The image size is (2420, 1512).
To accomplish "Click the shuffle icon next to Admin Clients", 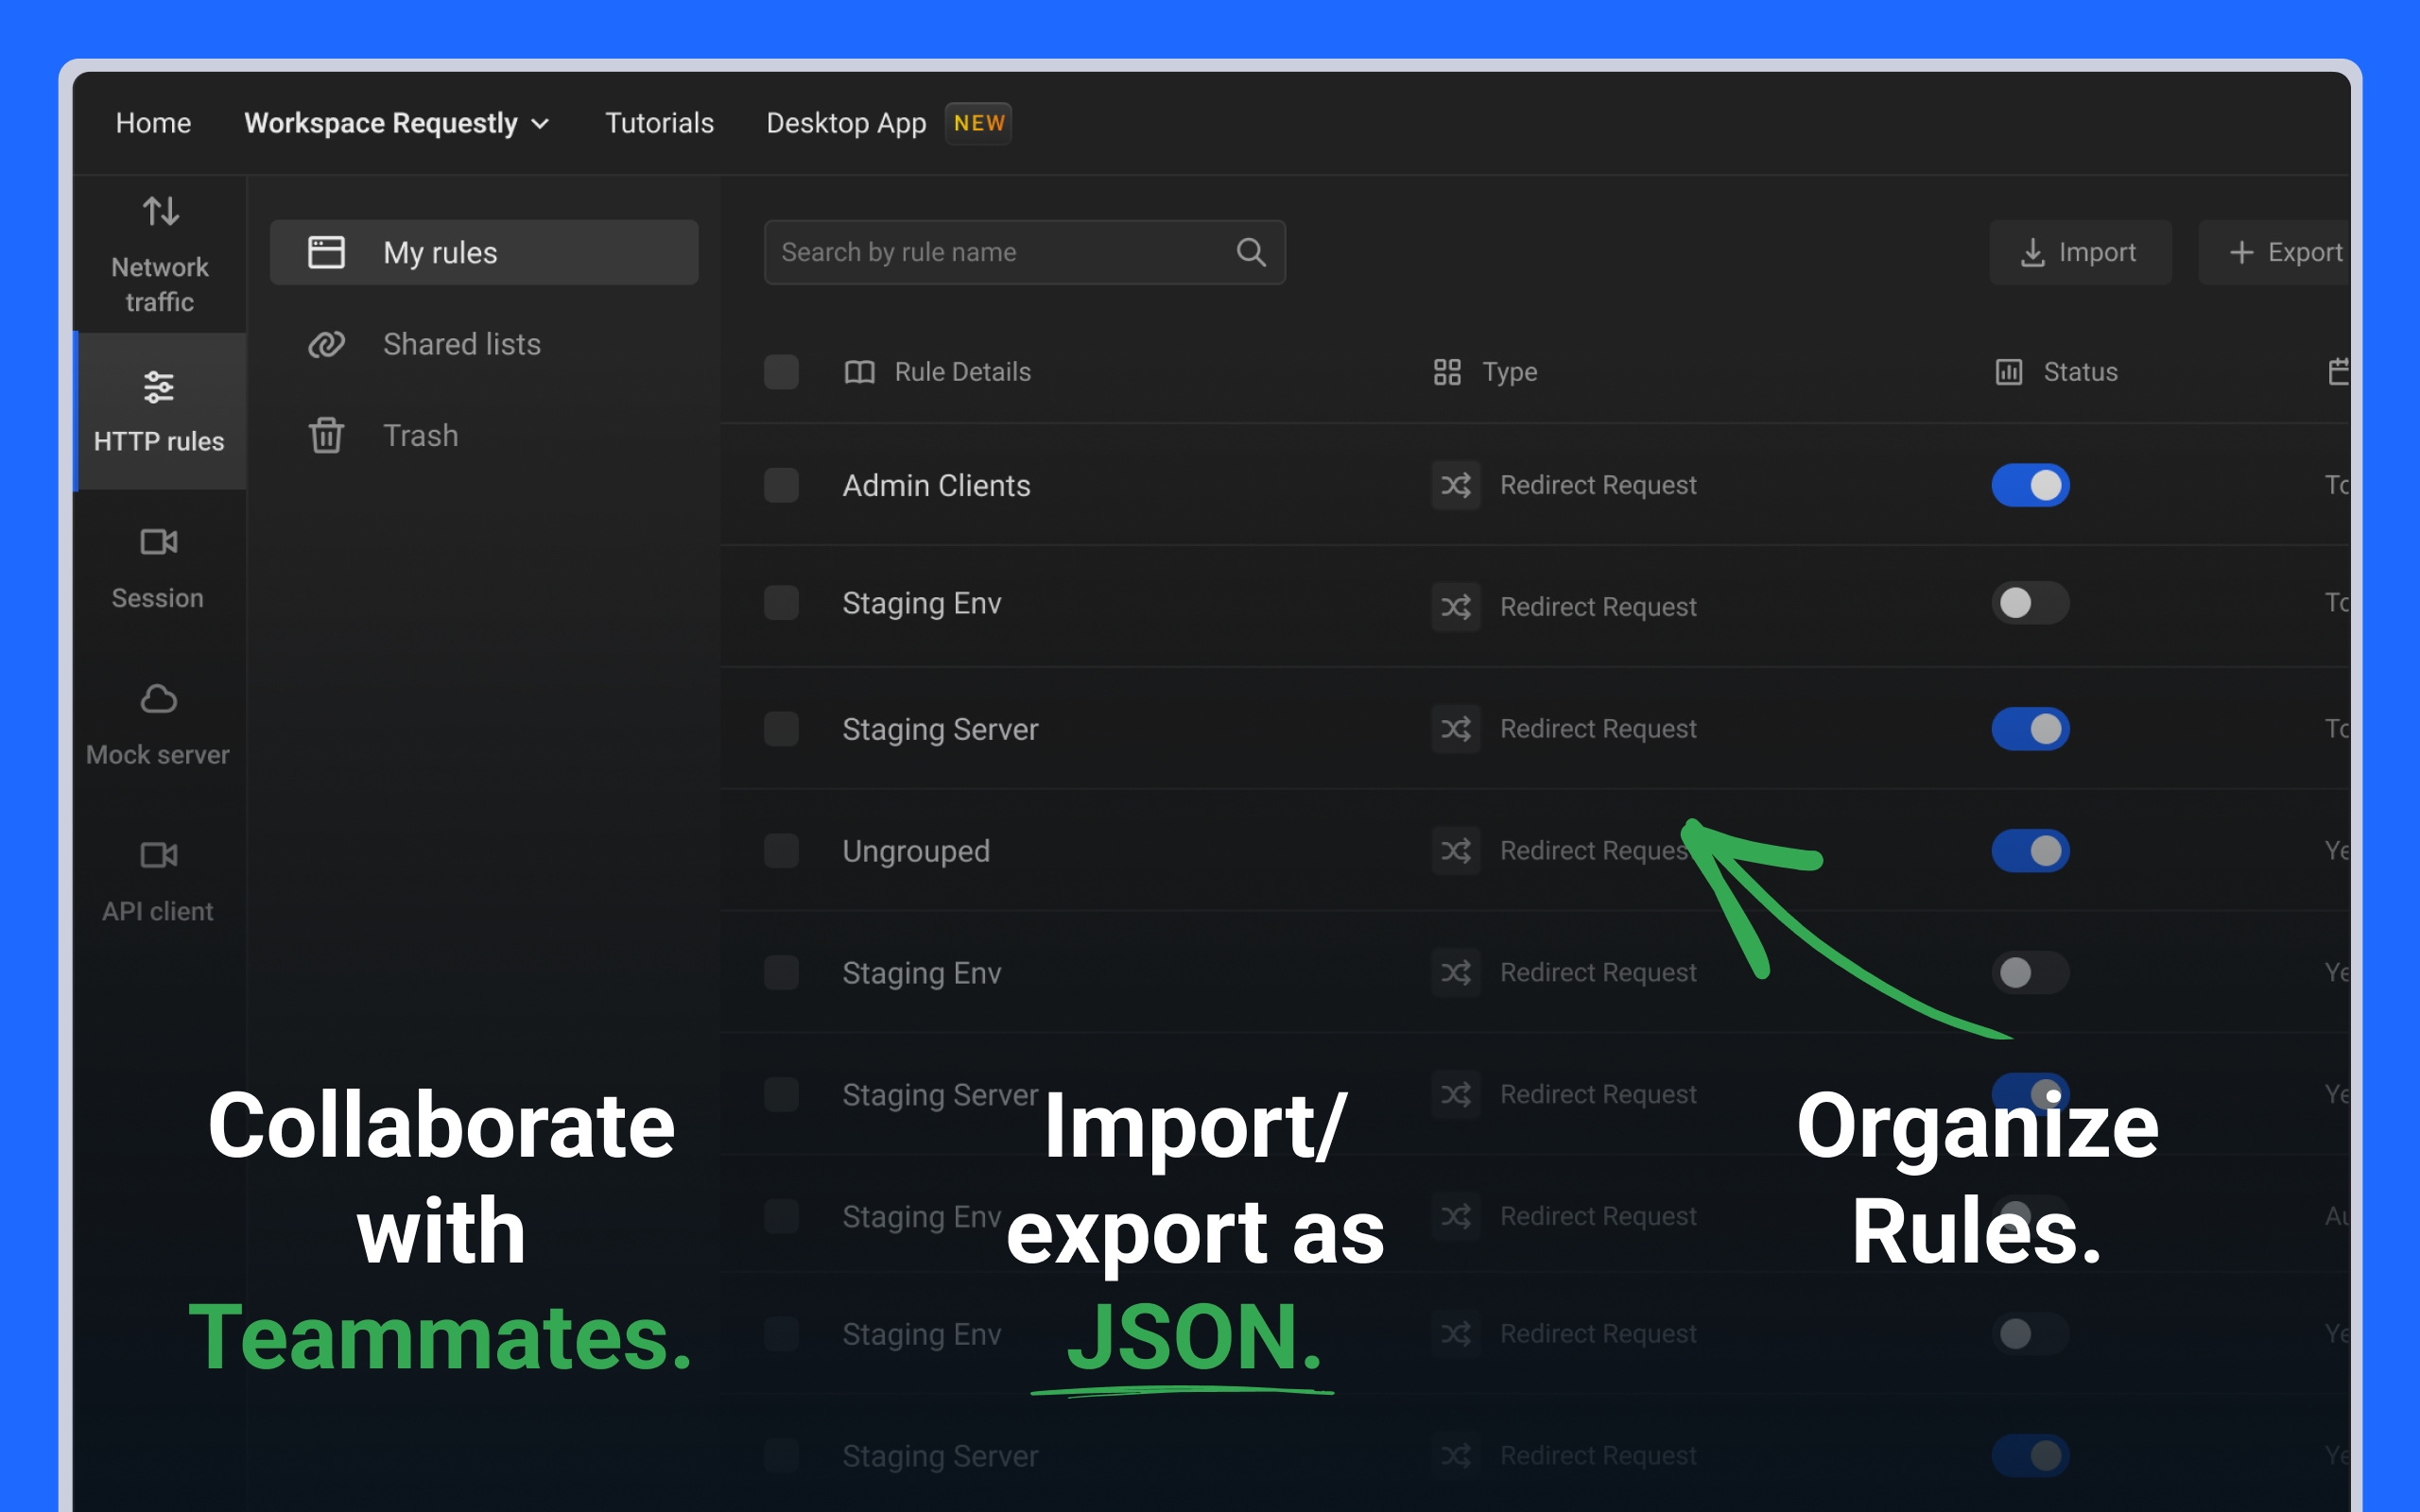I will pyautogui.click(x=1455, y=485).
